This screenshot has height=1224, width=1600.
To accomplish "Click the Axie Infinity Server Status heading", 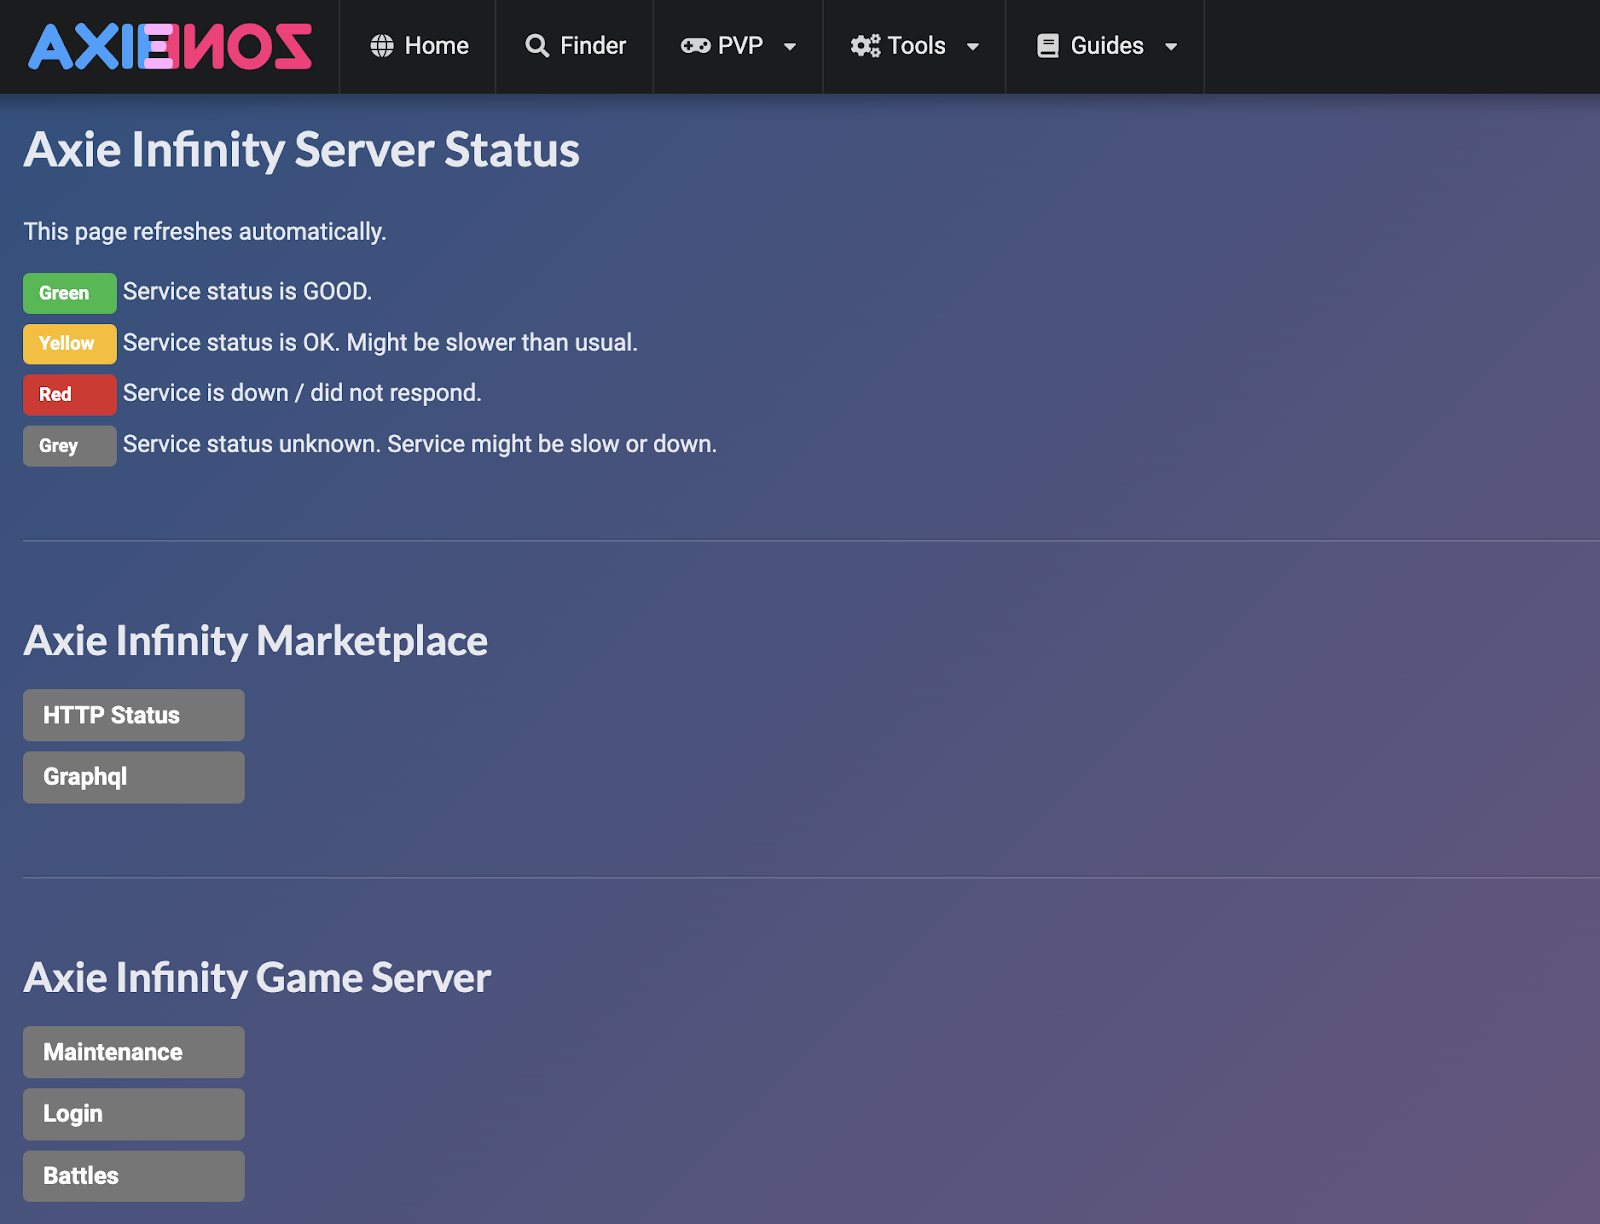I will (x=301, y=150).
